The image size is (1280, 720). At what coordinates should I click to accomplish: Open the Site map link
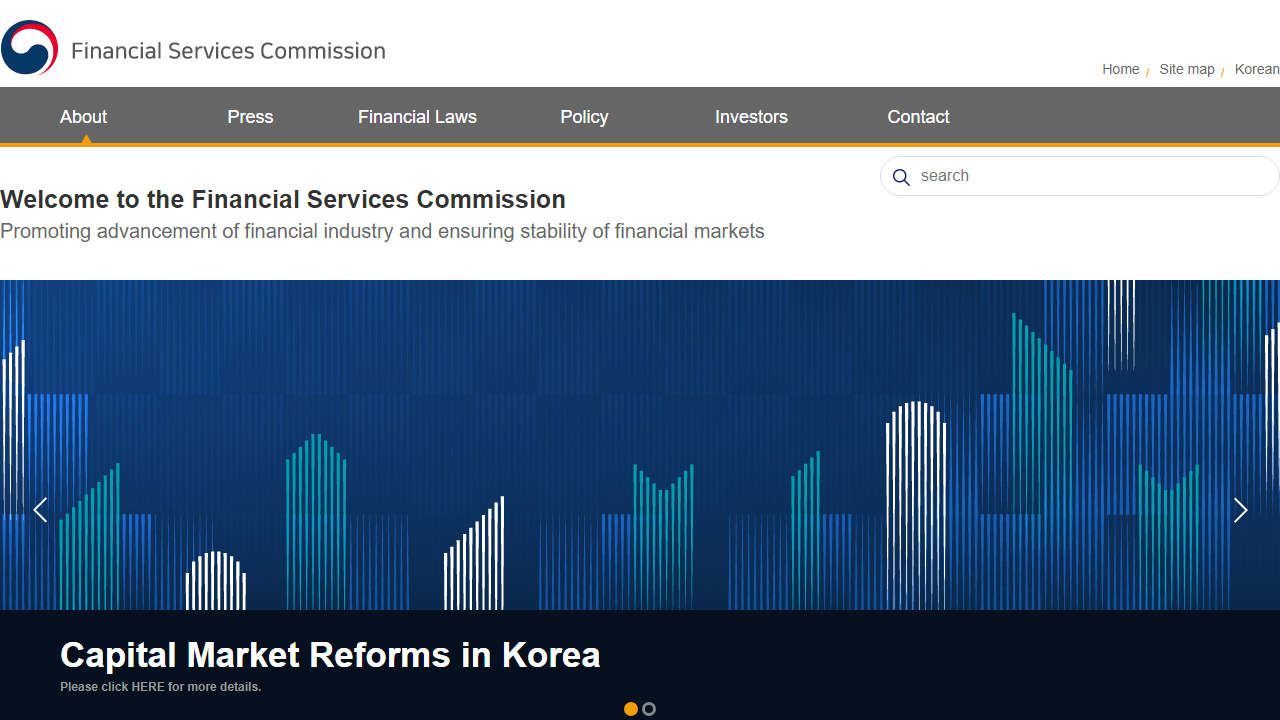1186,69
